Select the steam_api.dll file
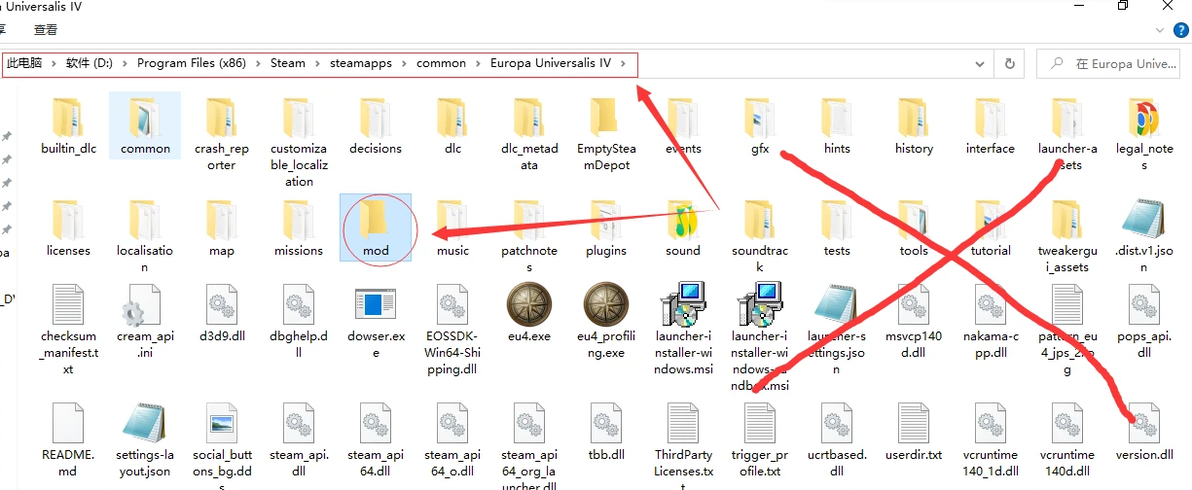1192x490 pixels. (x=299, y=439)
